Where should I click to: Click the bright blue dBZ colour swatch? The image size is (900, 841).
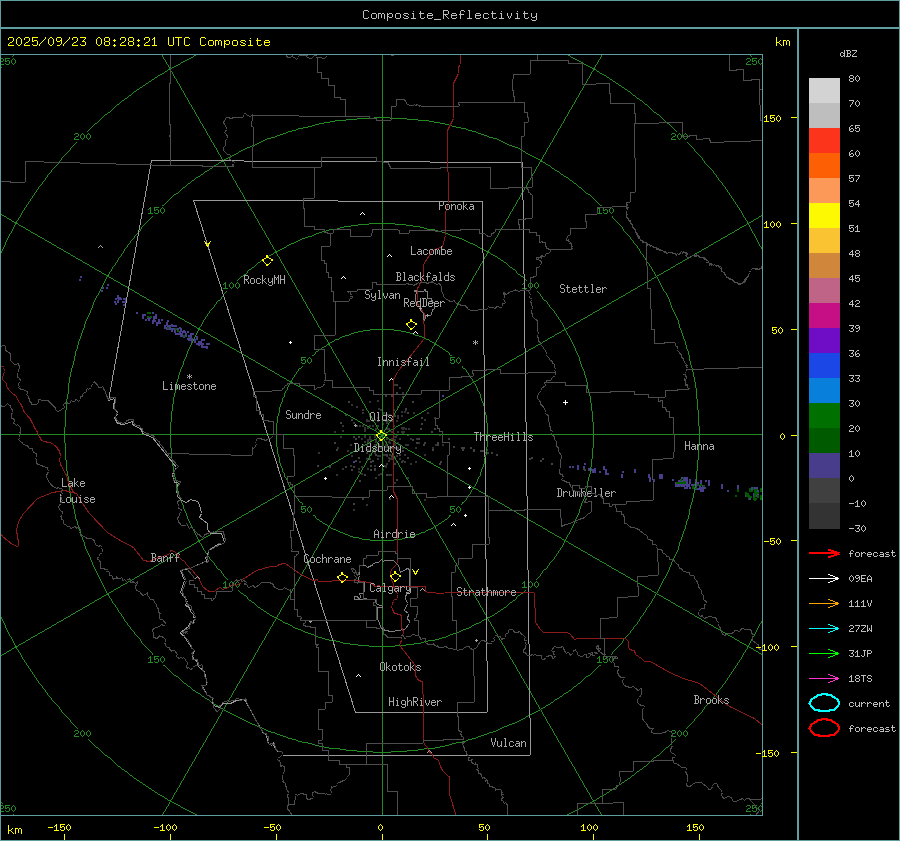click(x=824, y=366)
